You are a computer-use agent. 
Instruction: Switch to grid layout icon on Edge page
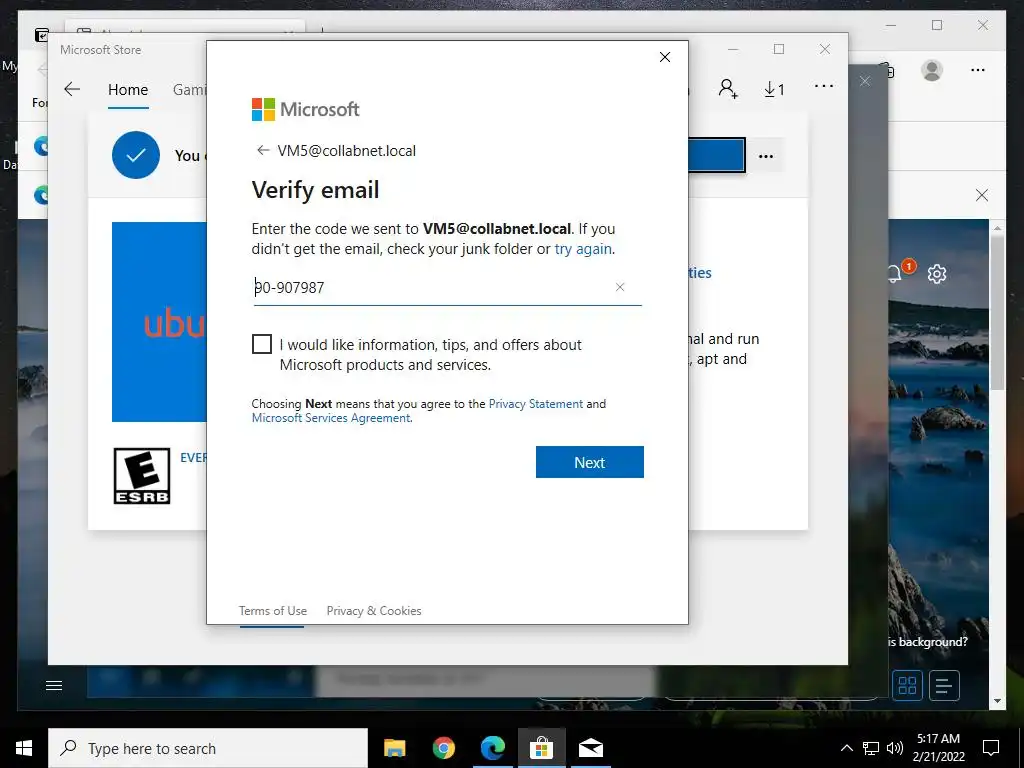pyautogui.click(x=907, y=686)
